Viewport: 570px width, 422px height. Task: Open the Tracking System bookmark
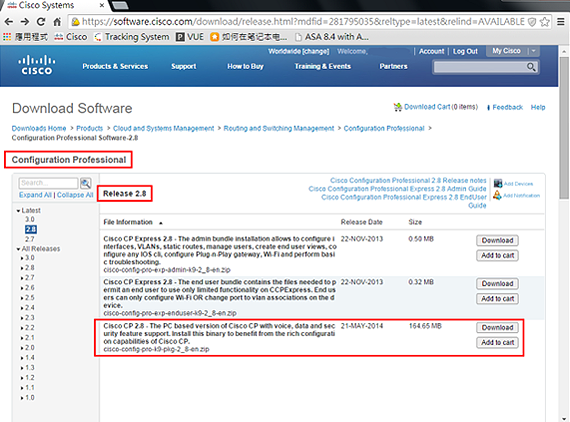pos(132,37)
